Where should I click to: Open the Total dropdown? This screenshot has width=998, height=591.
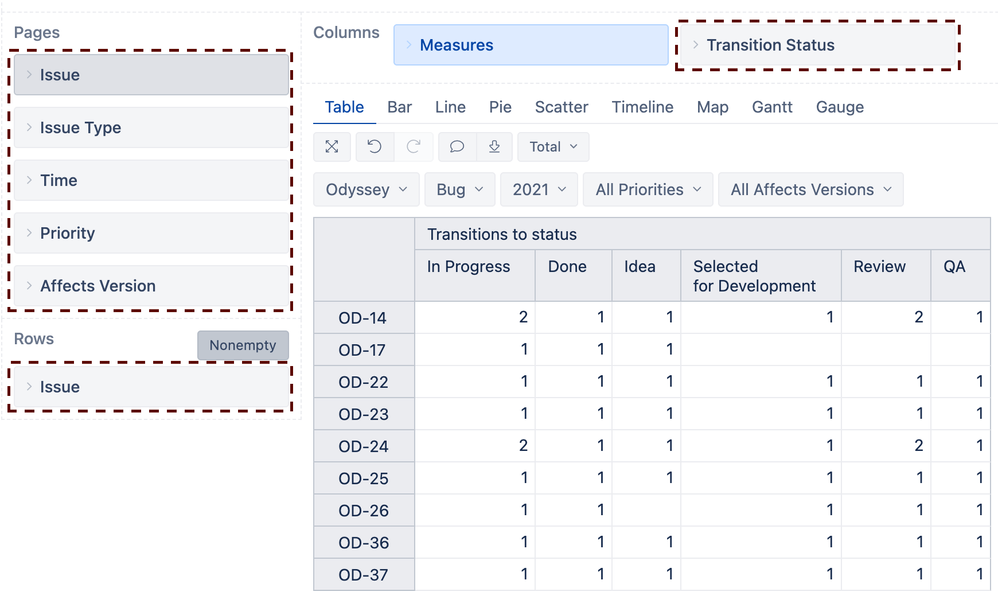[553, 146]
